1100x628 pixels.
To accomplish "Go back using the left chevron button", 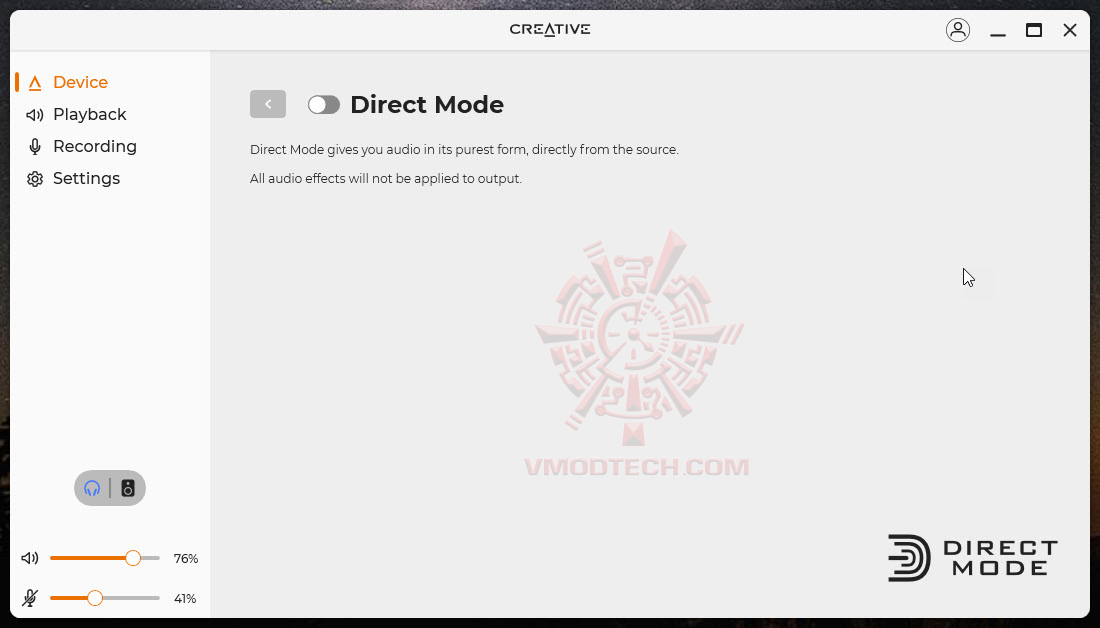I will 268,104.
